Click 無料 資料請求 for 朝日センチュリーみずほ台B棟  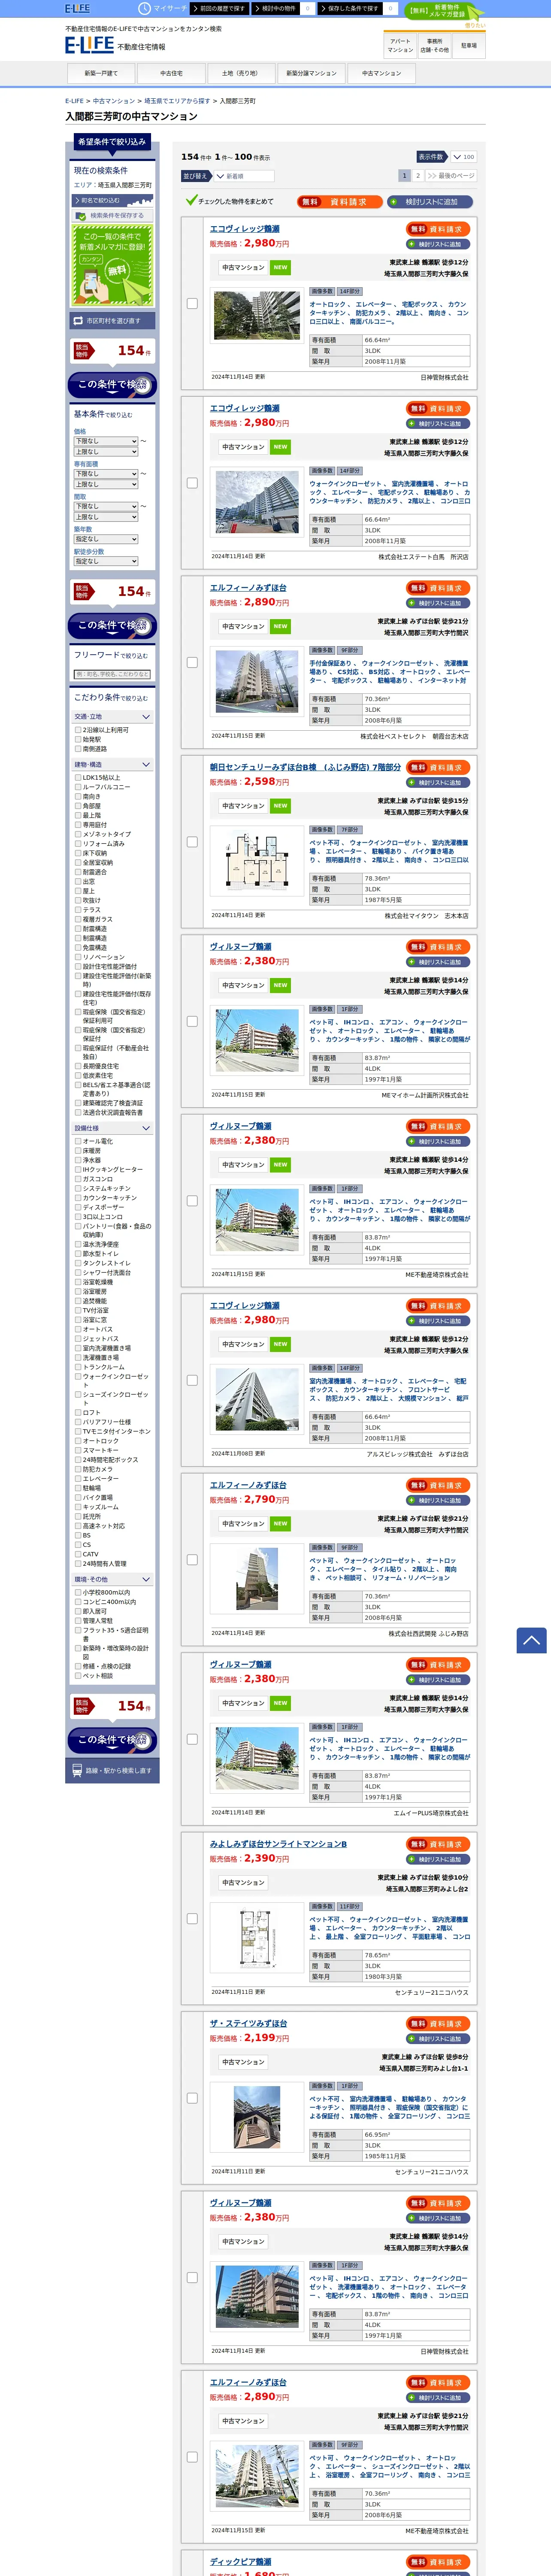pyautogui.click(x=438, y=767)
